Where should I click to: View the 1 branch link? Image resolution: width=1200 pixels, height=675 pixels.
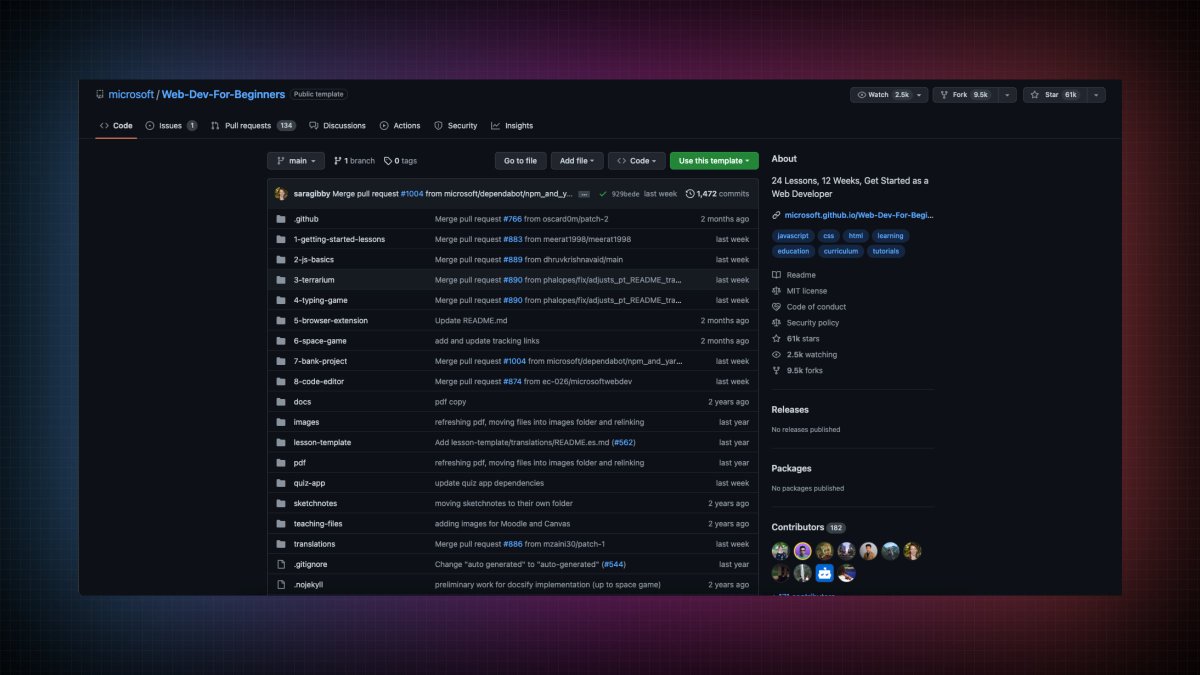[354, 160]
